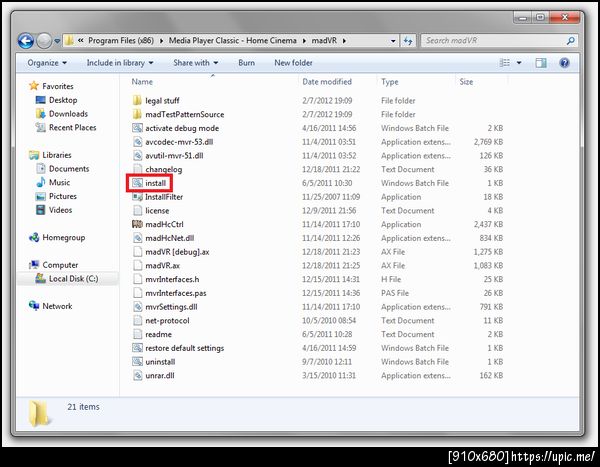
Task: Select Local Disk (C:)
Action: (x=67, y=279)
